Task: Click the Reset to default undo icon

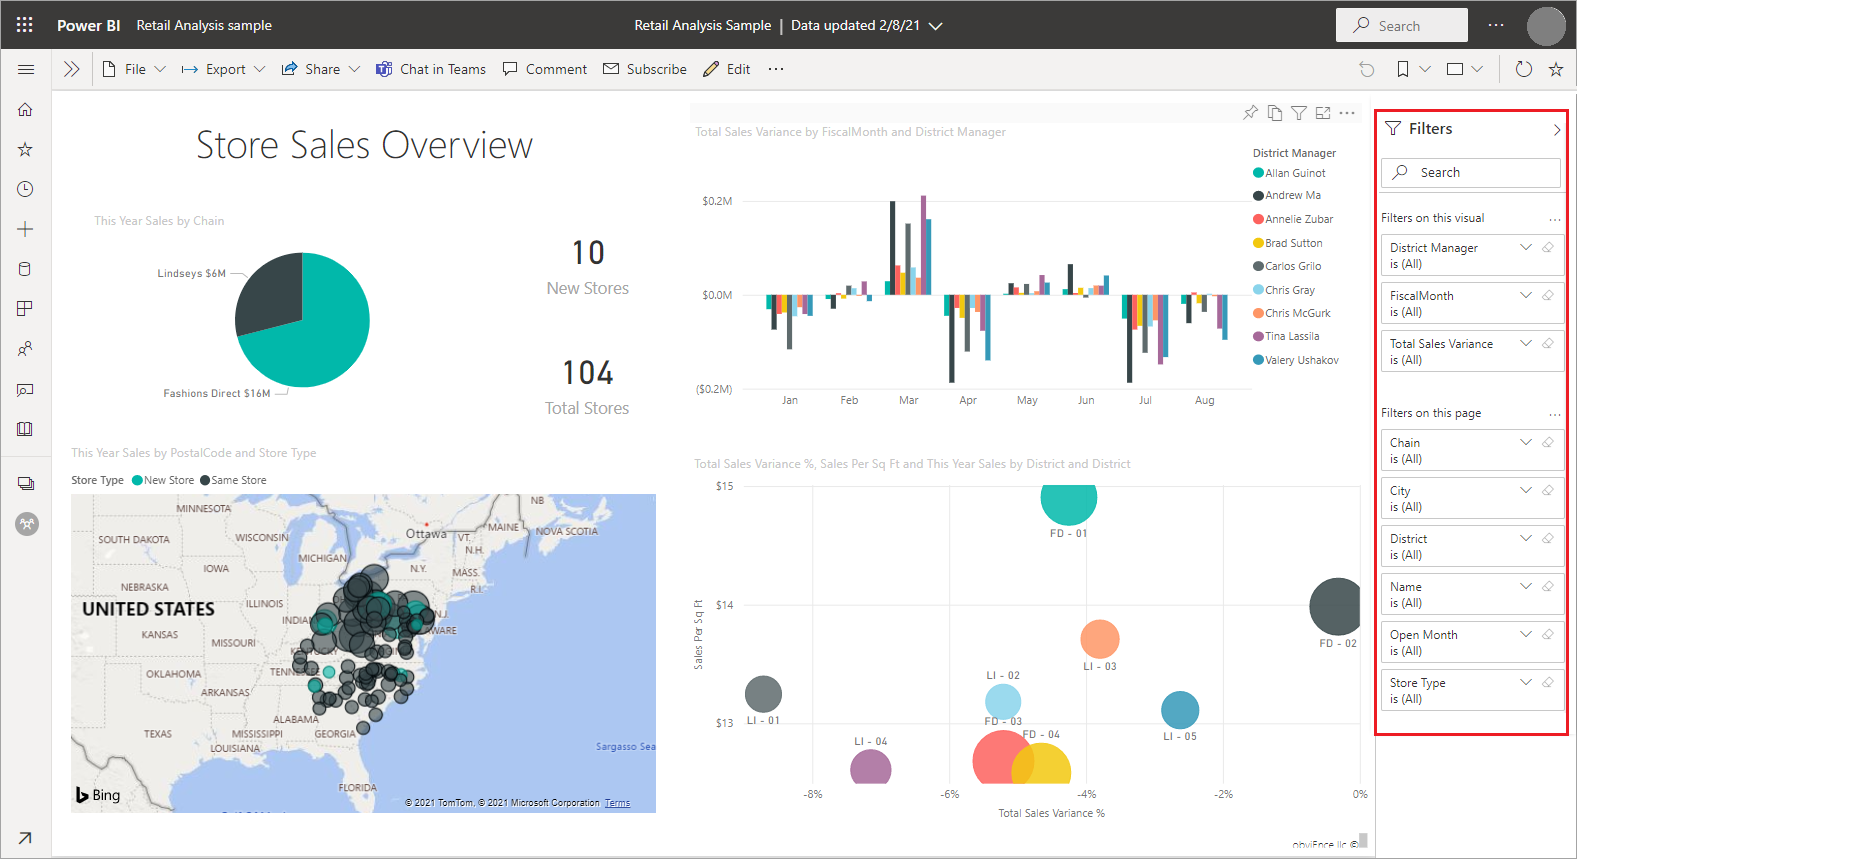Action: point(1367,69)
